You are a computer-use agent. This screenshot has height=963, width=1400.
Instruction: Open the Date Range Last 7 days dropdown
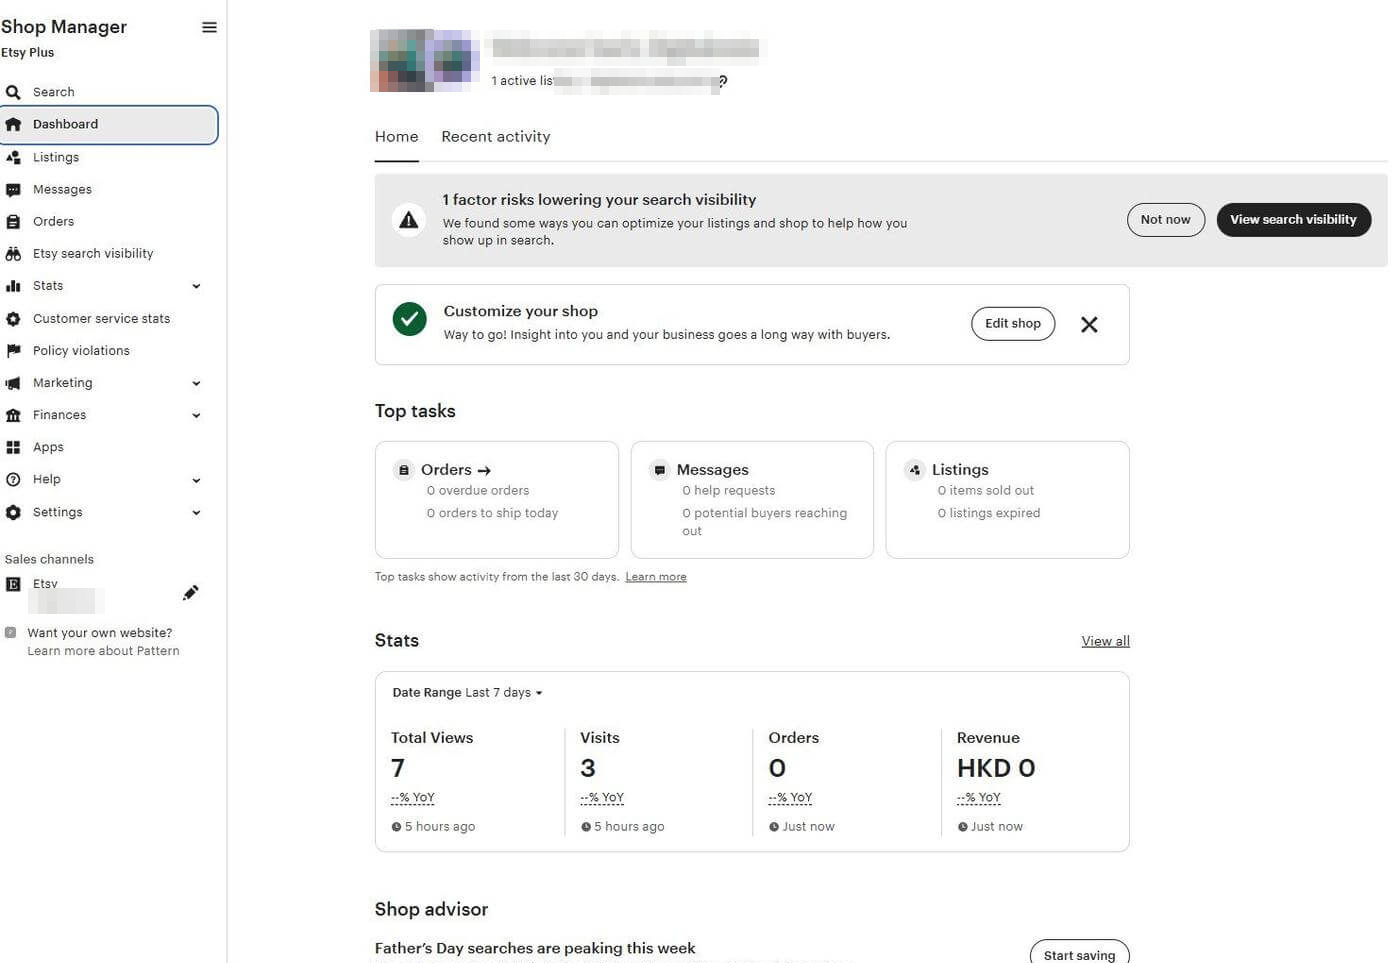467,692
